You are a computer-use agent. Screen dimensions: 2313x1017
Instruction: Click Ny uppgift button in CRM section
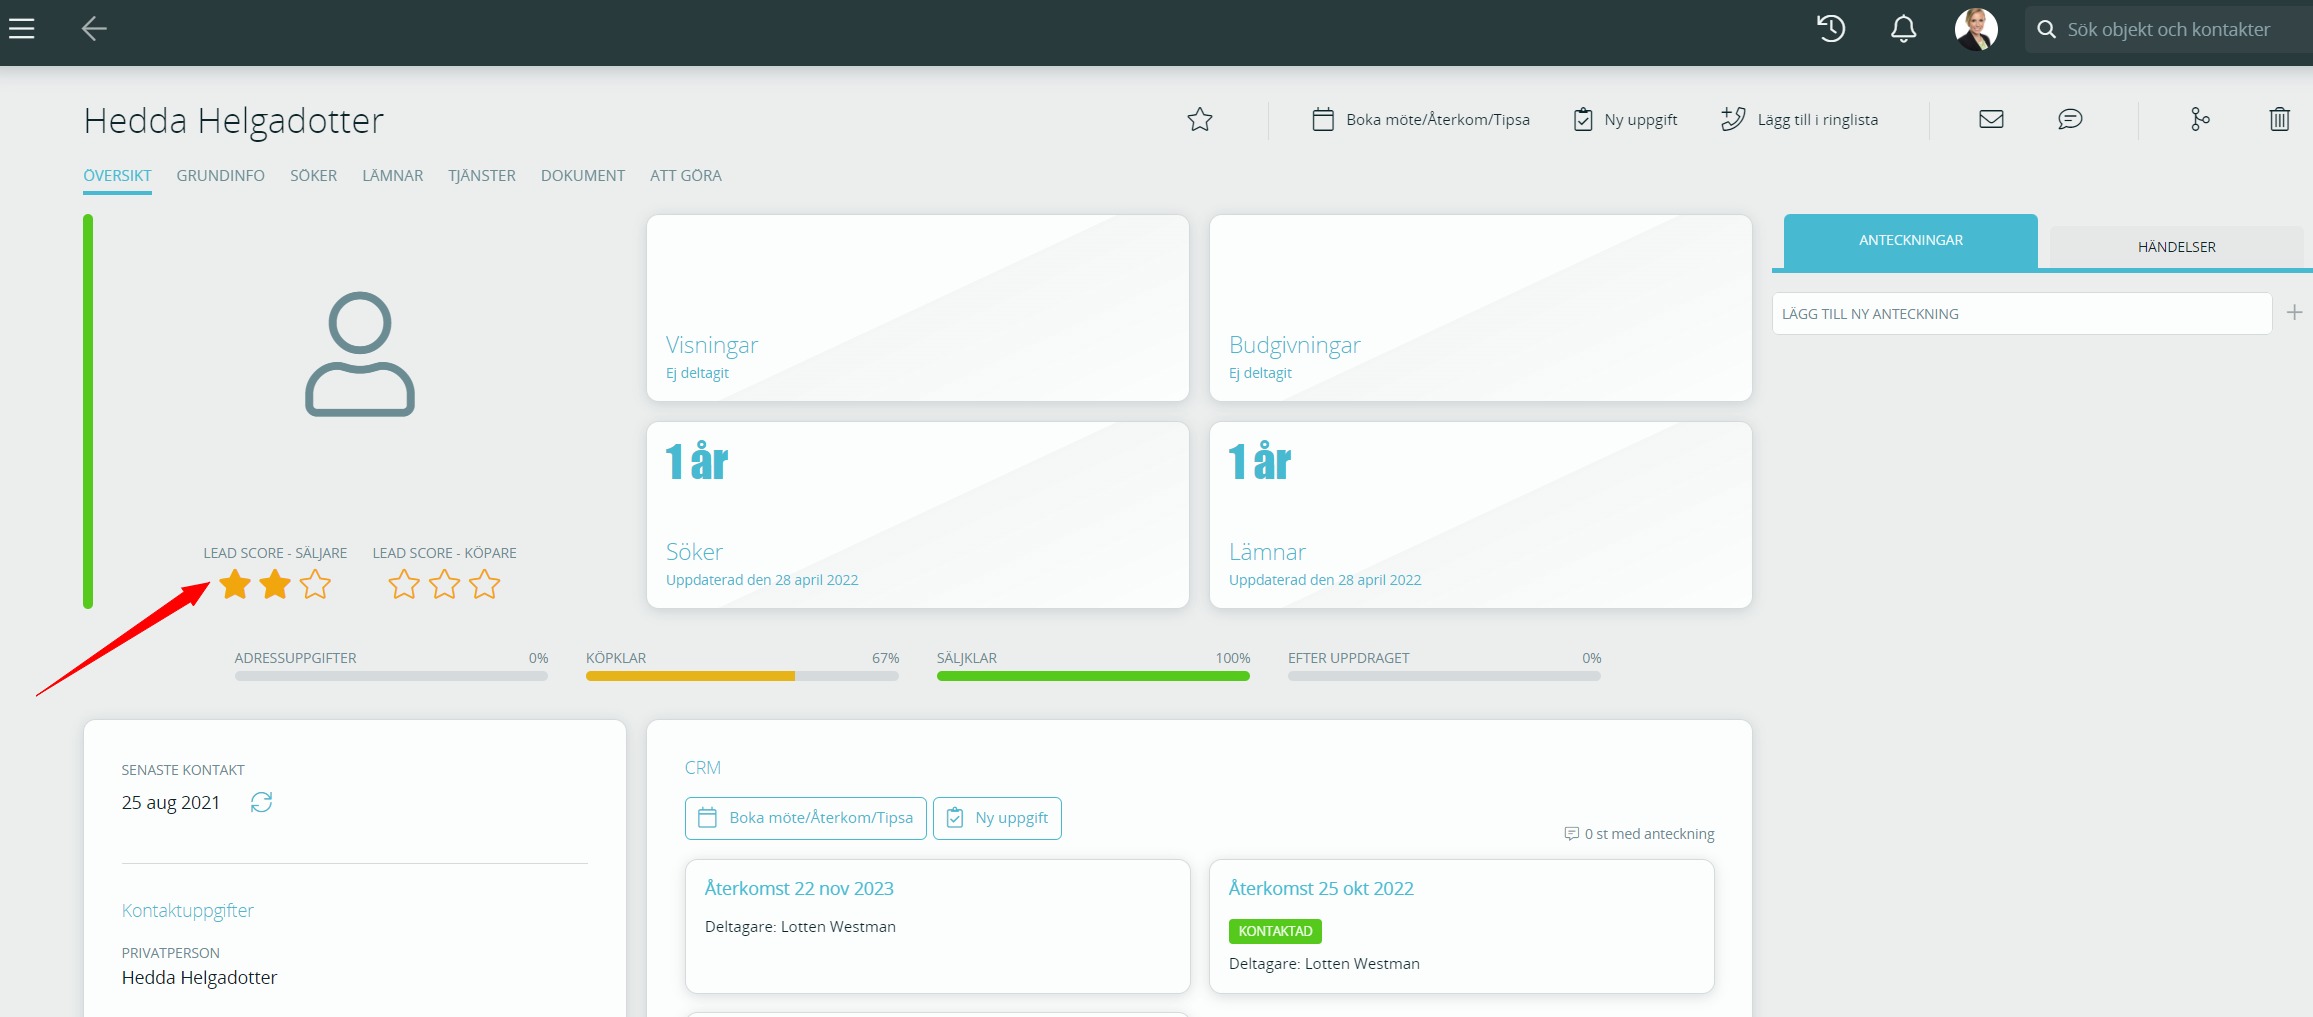(997, 818)
